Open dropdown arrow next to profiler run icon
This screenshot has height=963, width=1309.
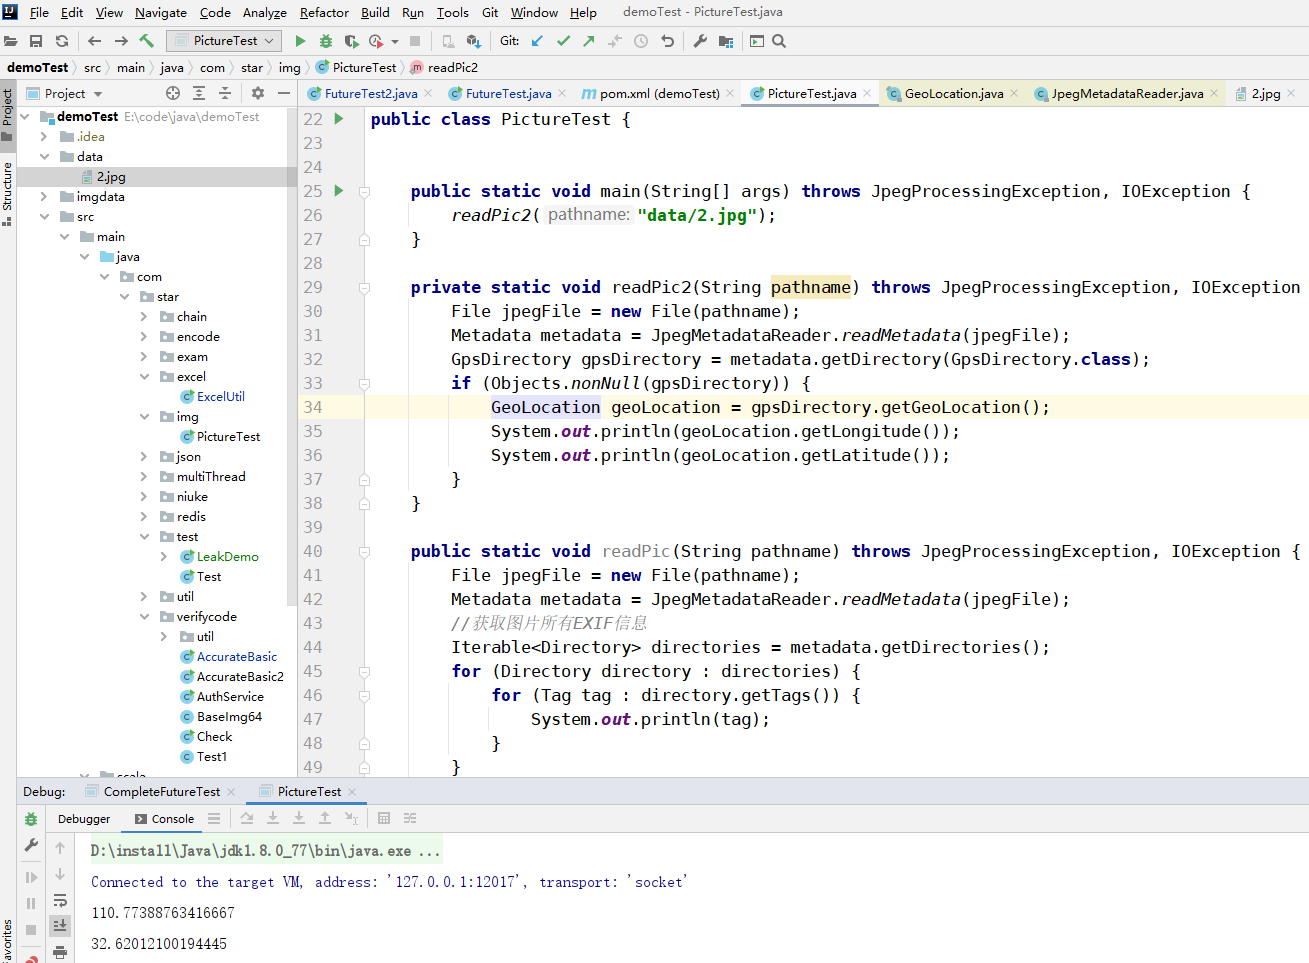[x=395, y=41]
